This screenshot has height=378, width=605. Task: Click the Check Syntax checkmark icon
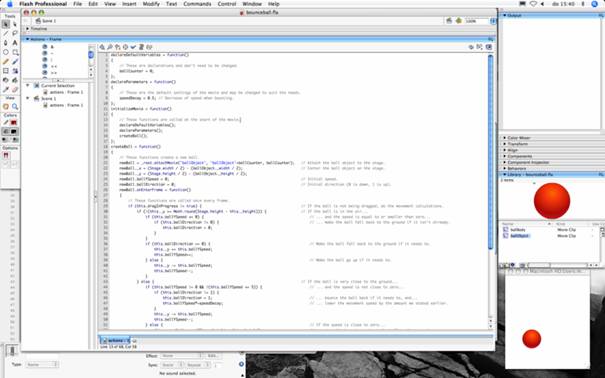tap(133, 47)
